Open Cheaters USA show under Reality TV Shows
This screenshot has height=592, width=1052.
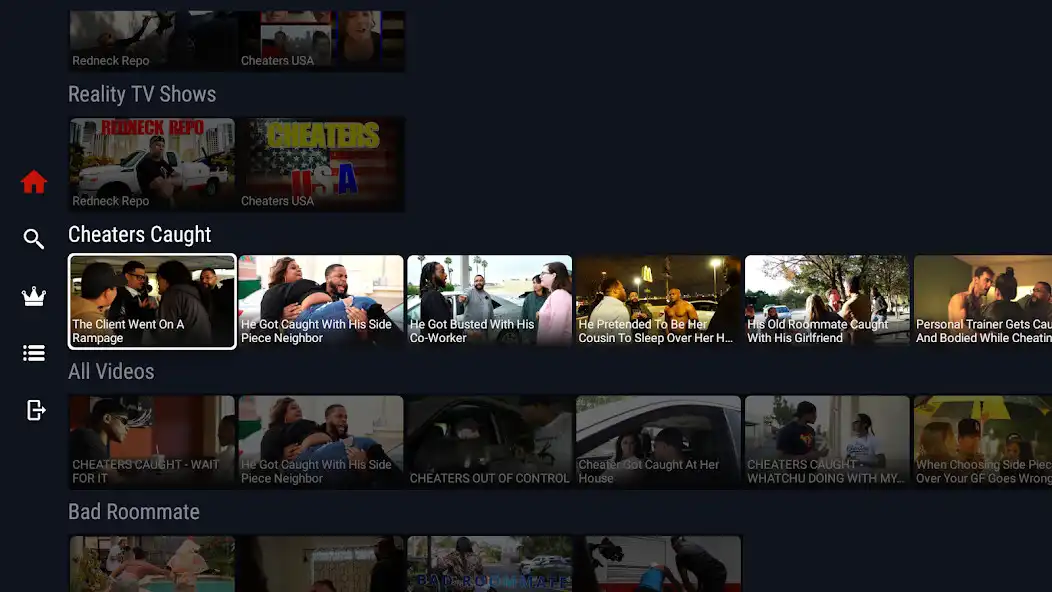321,164
